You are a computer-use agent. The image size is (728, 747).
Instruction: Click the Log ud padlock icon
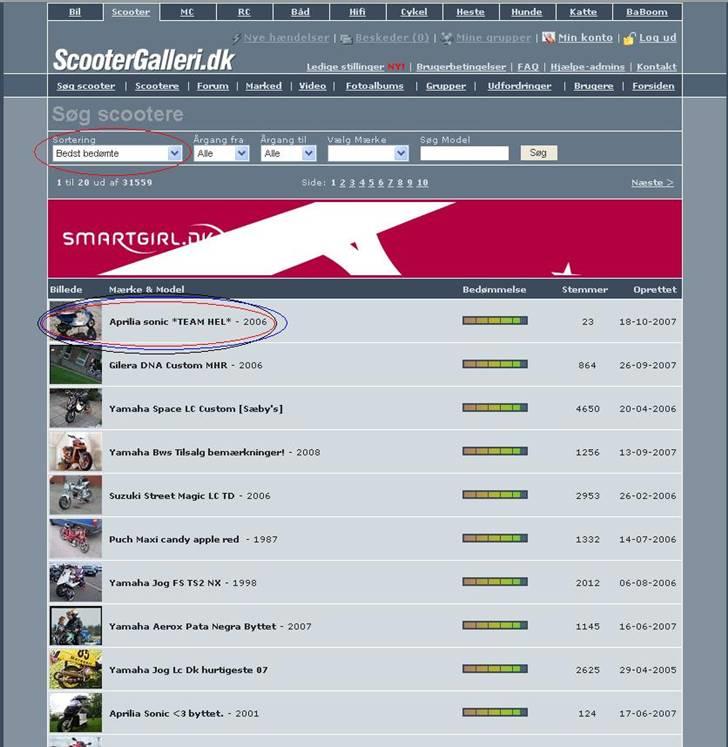(629, 38)
